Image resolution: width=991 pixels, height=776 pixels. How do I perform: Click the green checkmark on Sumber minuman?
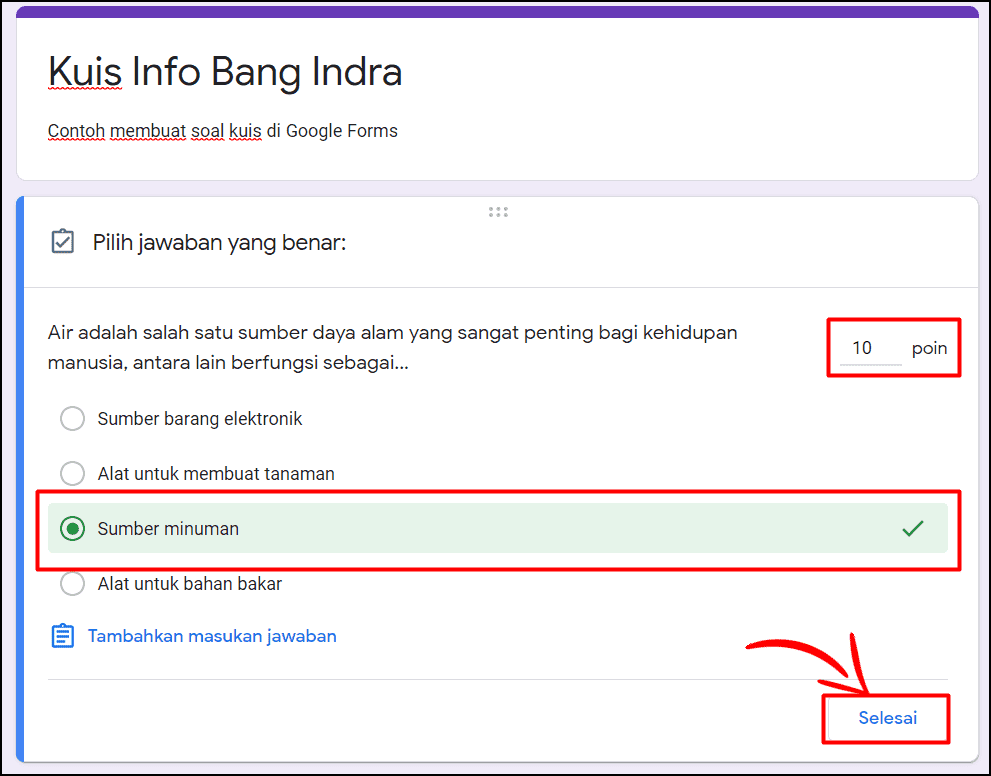913,528
